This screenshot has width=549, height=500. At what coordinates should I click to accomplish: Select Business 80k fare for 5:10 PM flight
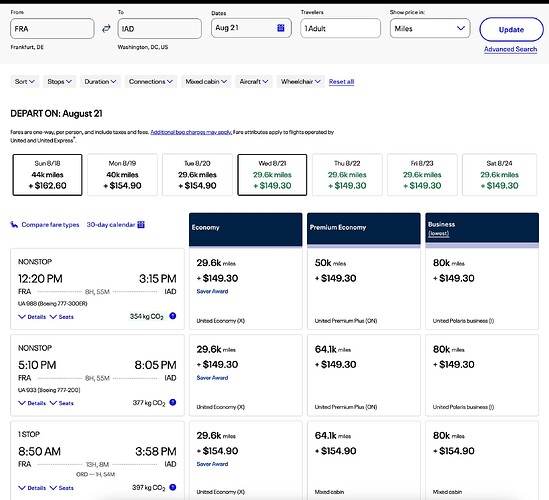tap(482, 375)
